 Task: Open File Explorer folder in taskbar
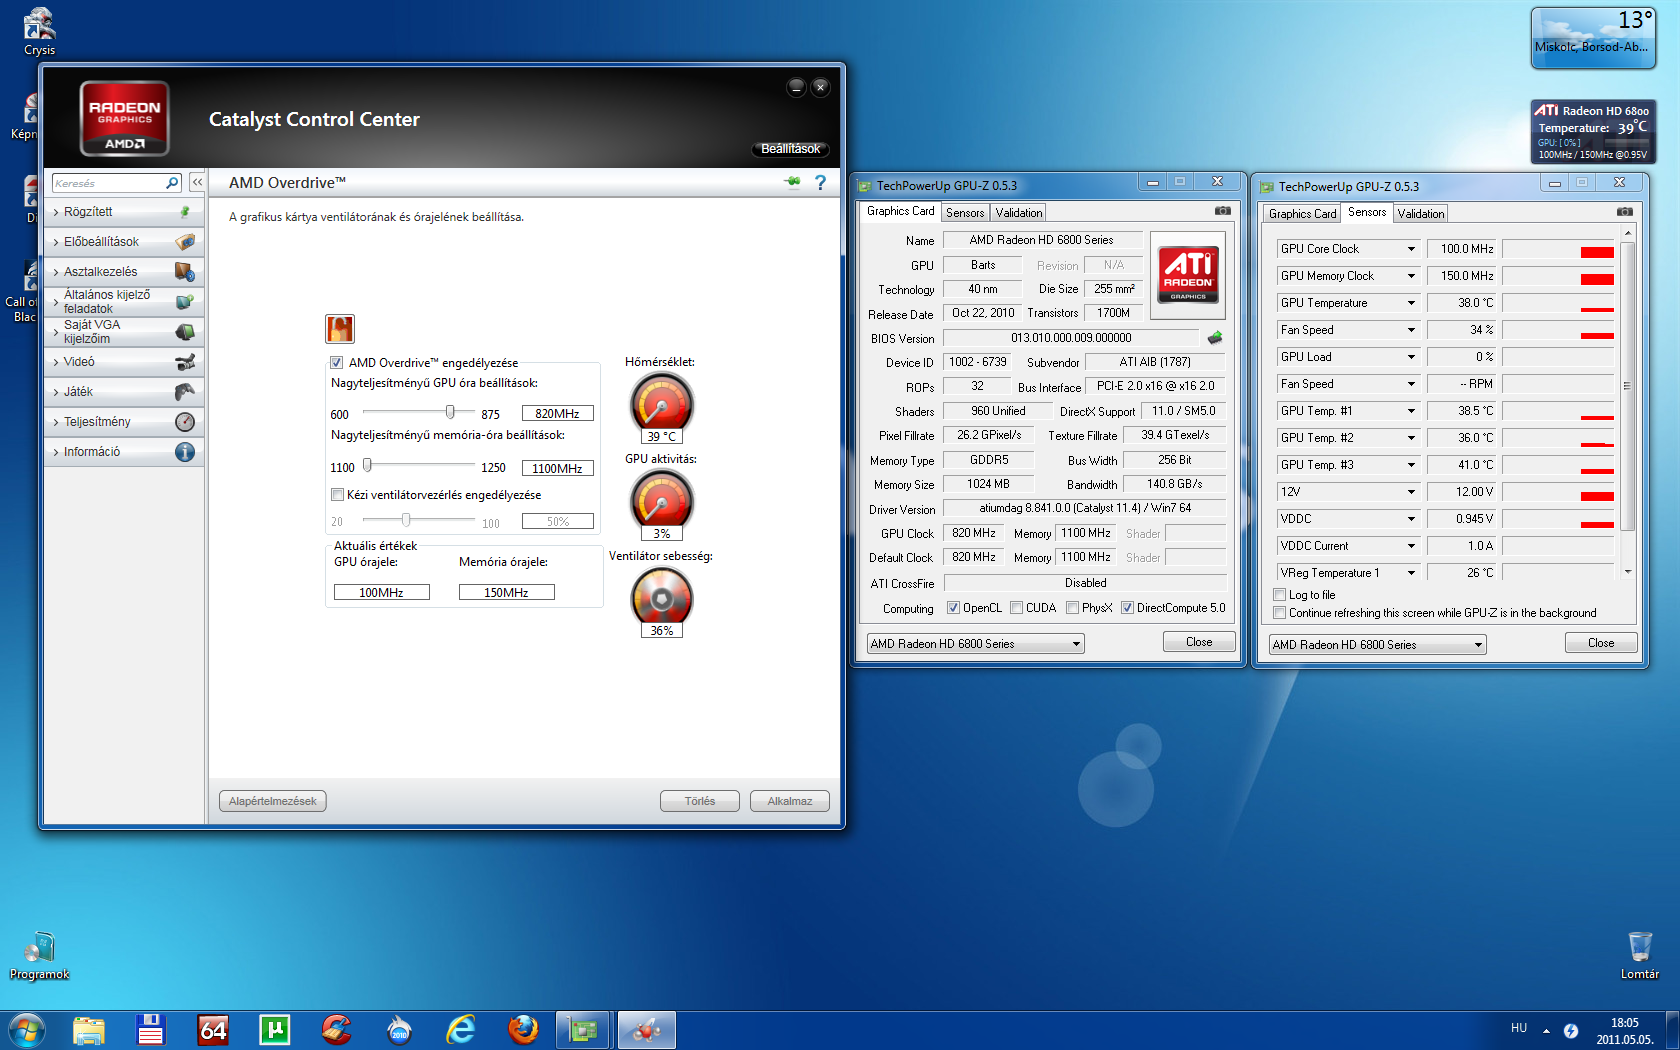tap(89, 1030)
